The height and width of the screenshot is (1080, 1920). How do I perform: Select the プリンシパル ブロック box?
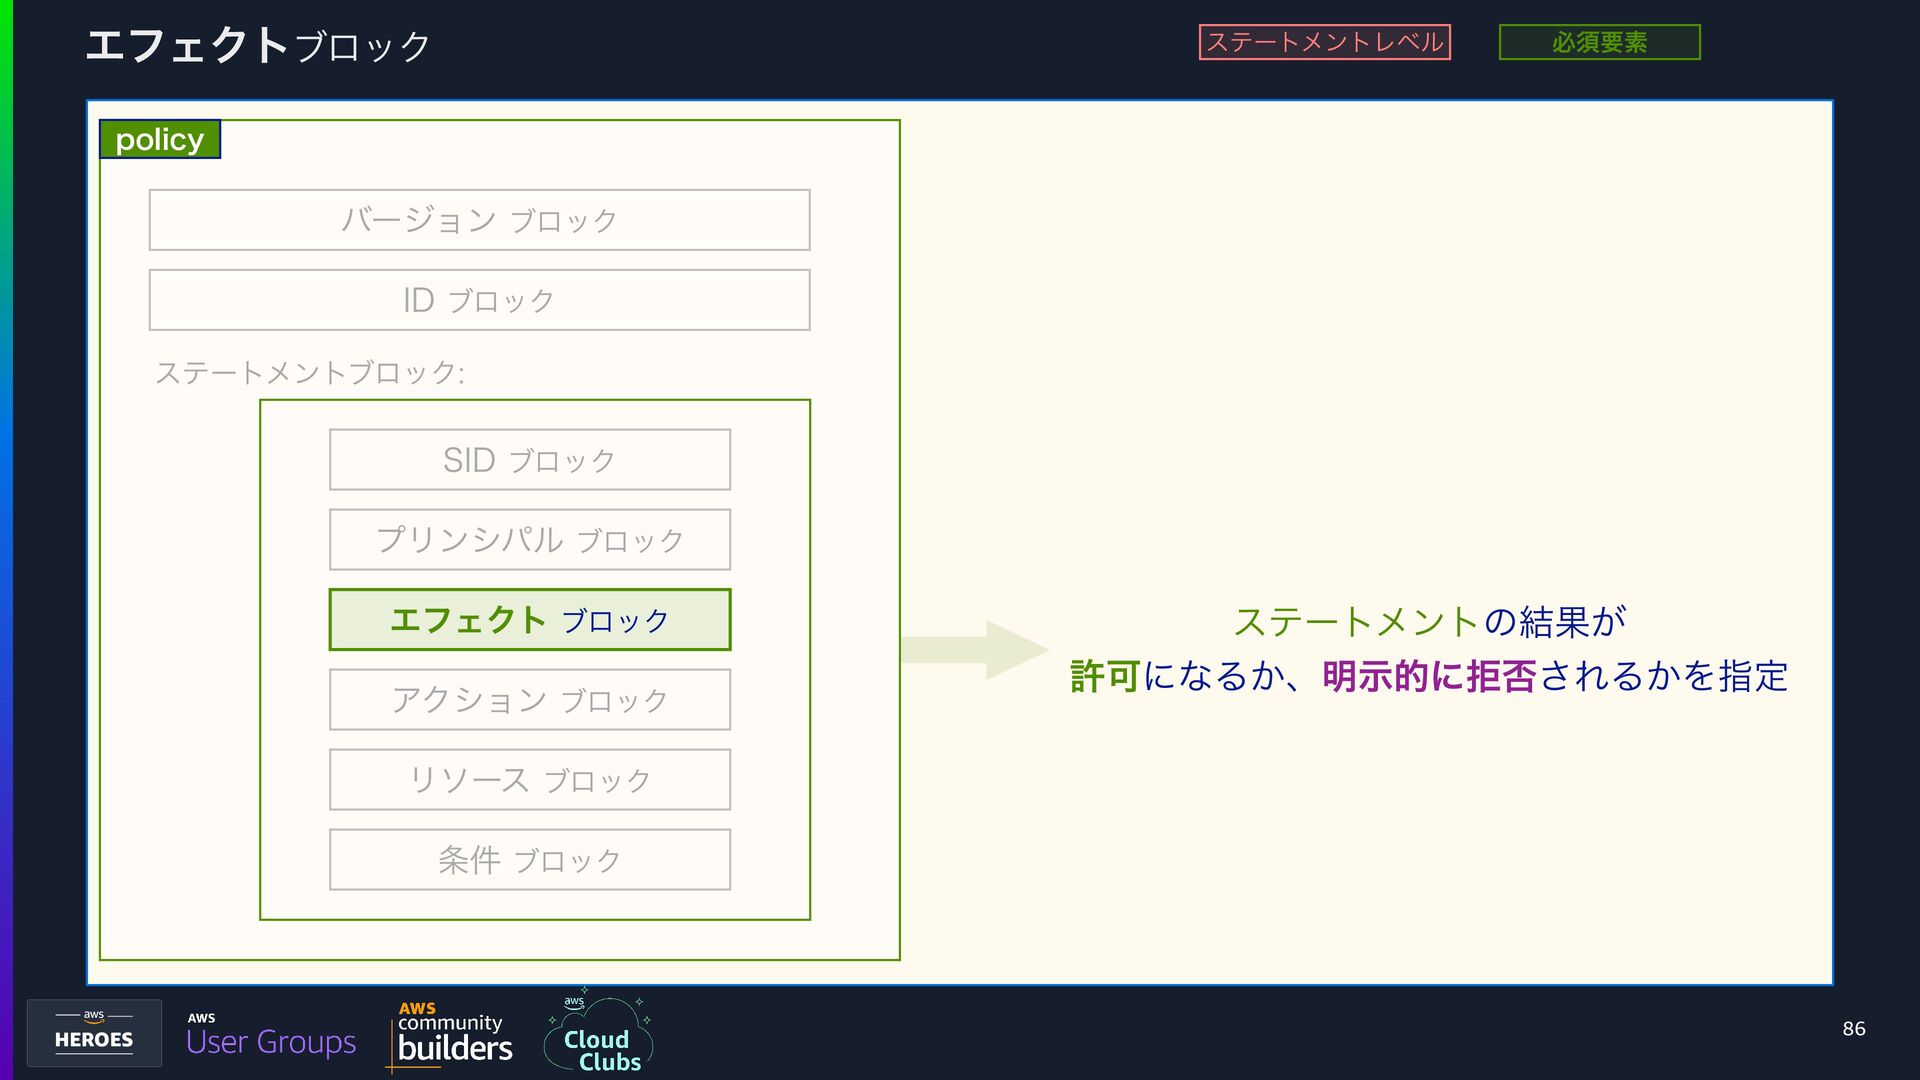tap(530, 540)
